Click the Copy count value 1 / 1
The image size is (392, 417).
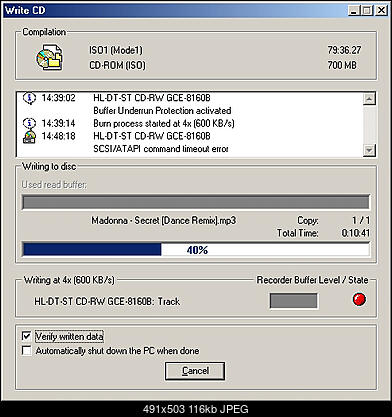(361, 220)
